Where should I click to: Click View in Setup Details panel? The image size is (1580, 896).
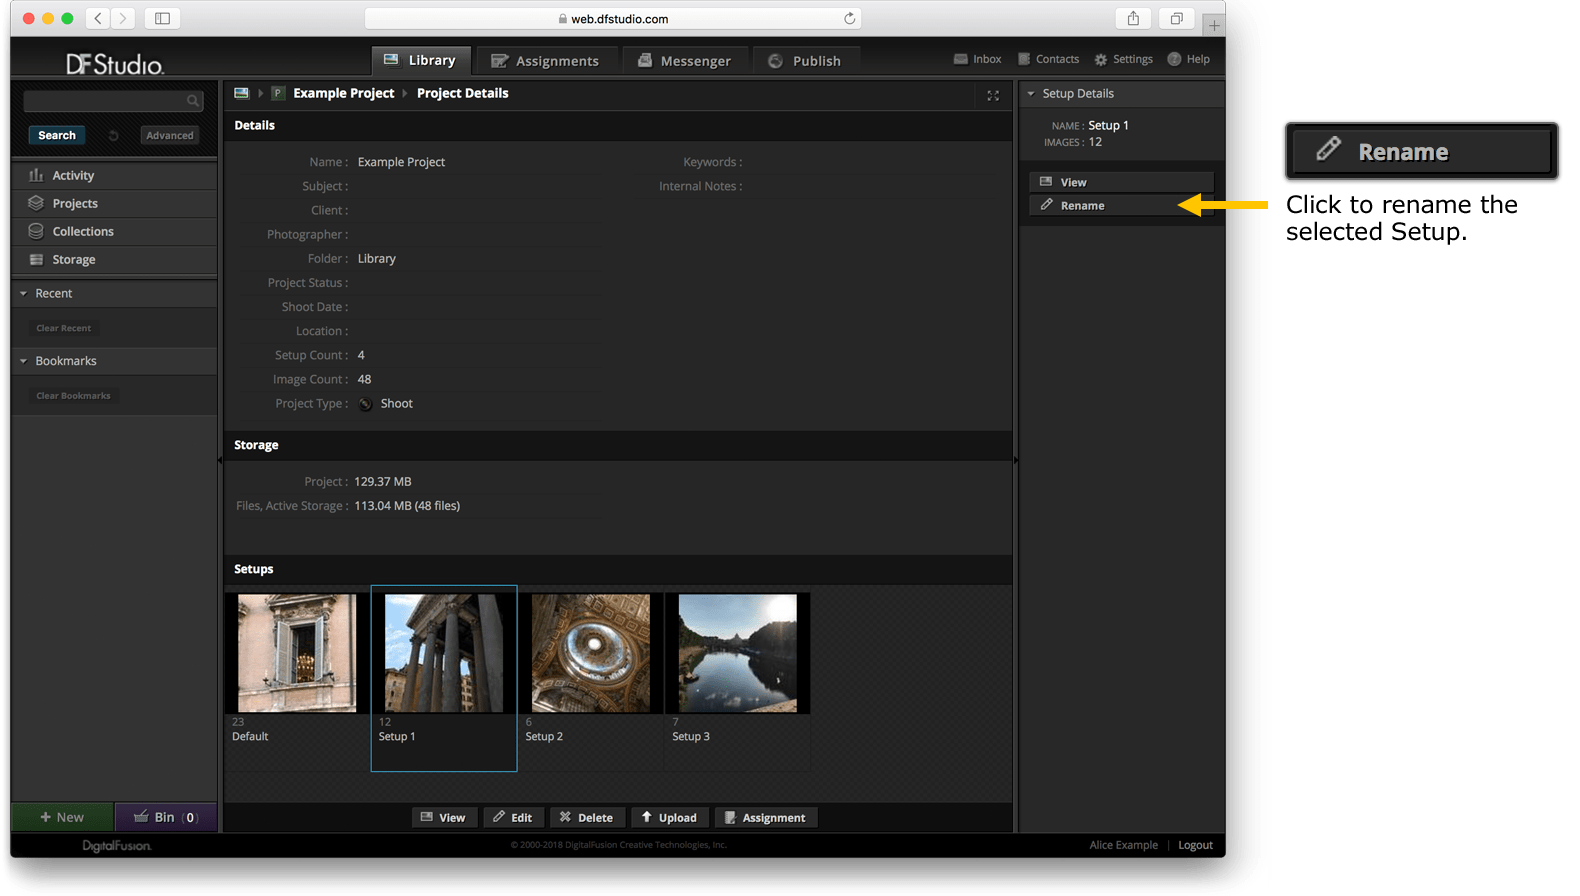click(x=1121, y=182)
